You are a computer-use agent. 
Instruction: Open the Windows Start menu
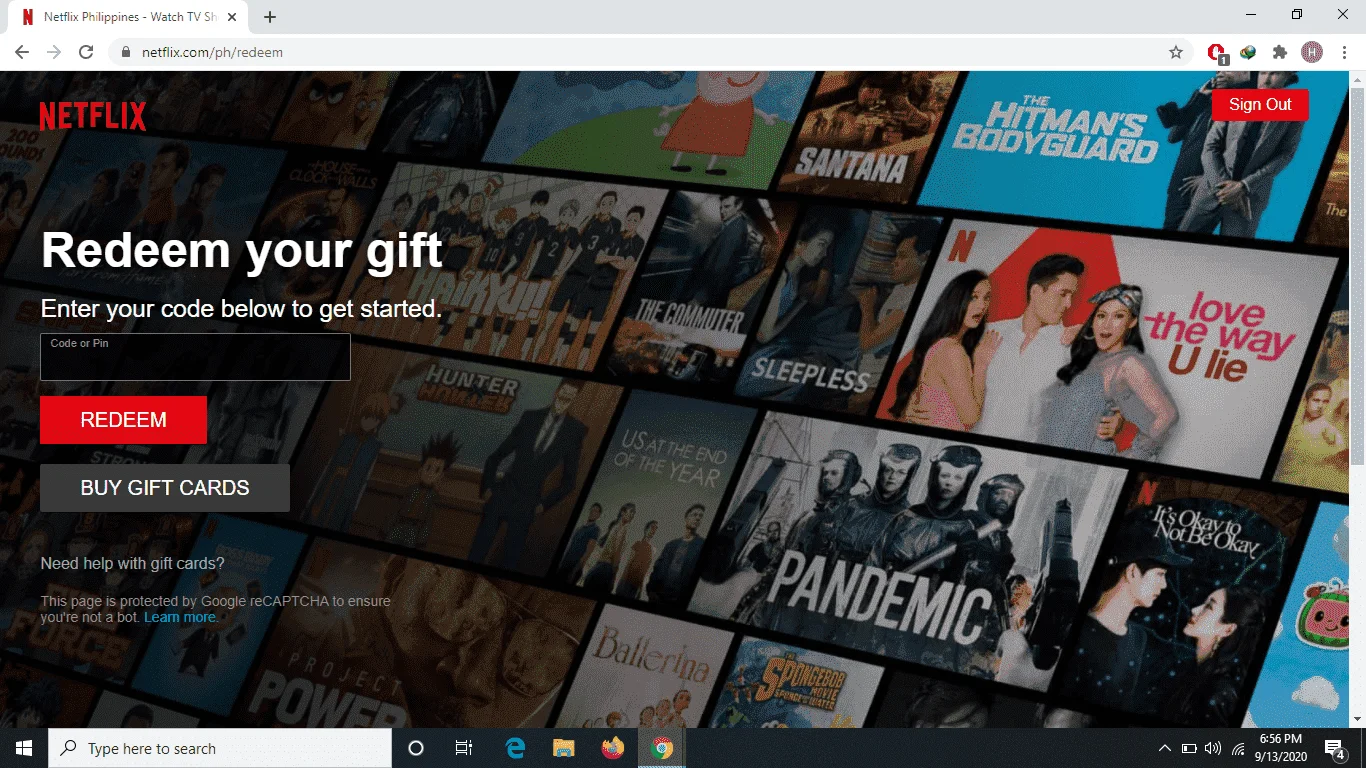24,748
